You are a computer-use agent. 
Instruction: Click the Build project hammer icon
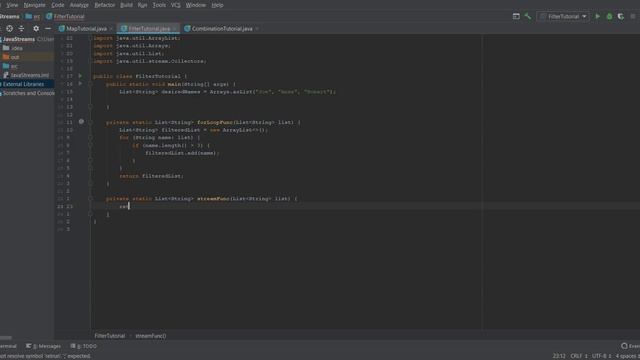coord(528,16)
